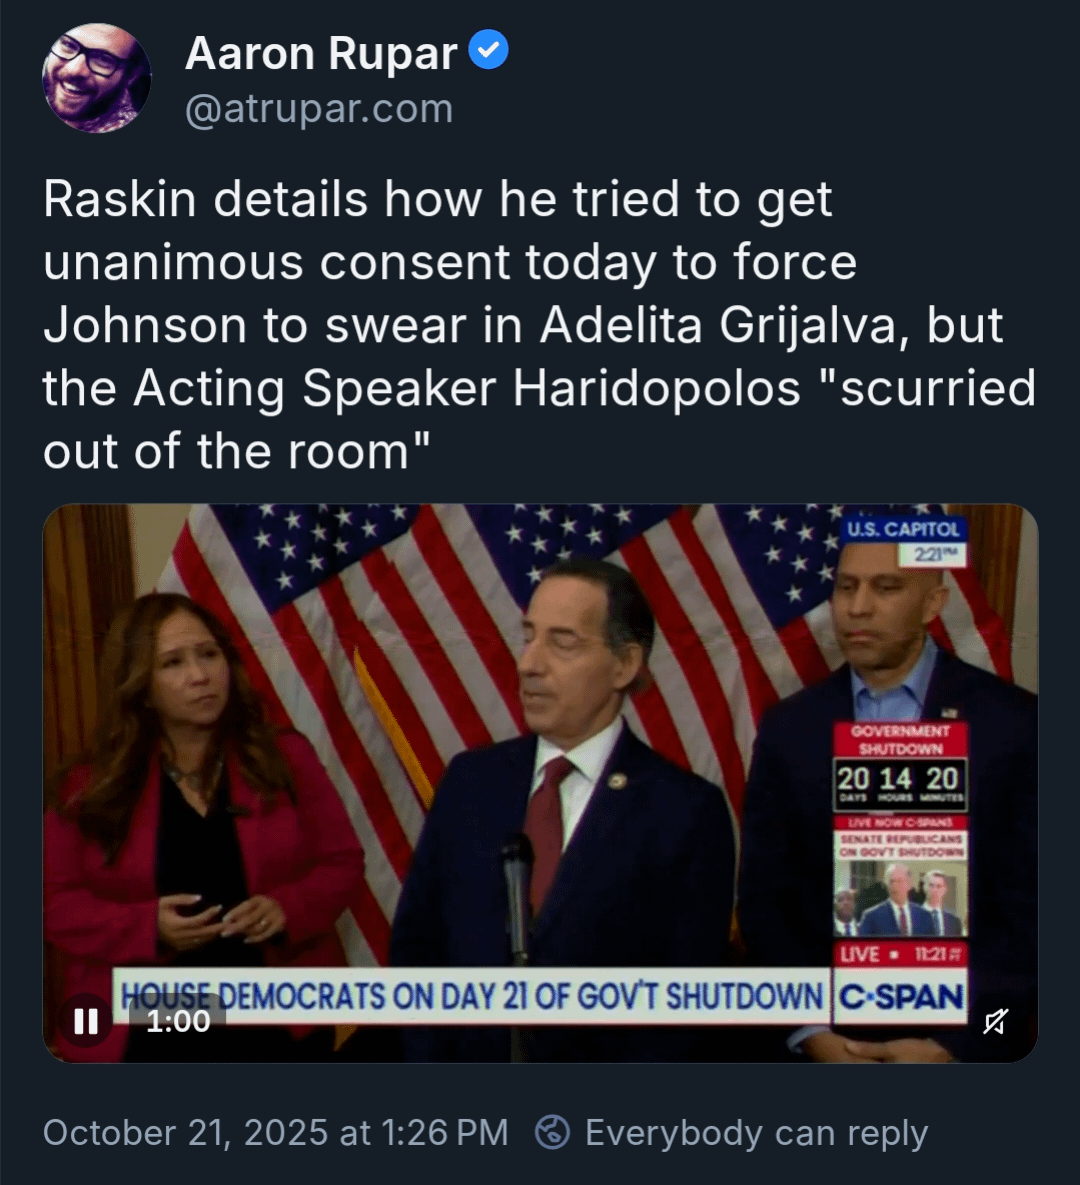Click the reply settings globe icon

(552, 1132)
